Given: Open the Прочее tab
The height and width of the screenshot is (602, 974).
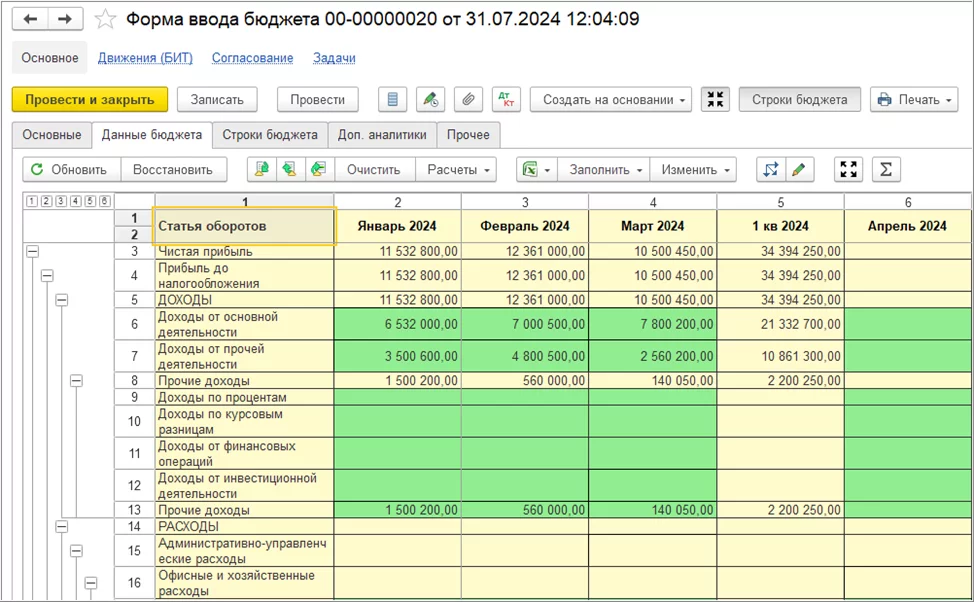Looking at the screenshot, I should pos(468,135).
